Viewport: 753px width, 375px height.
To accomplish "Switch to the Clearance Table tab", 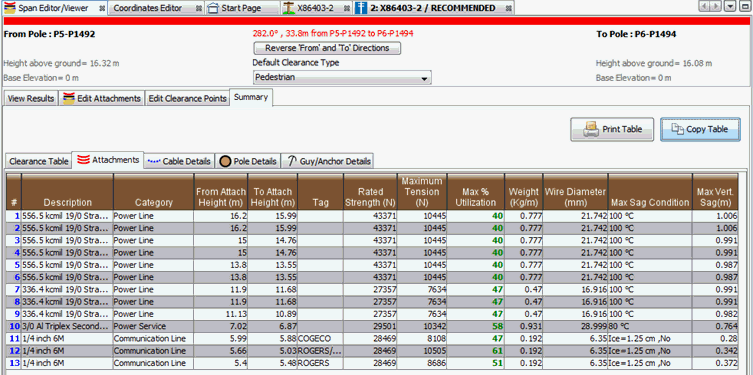I will click(38, 161).
